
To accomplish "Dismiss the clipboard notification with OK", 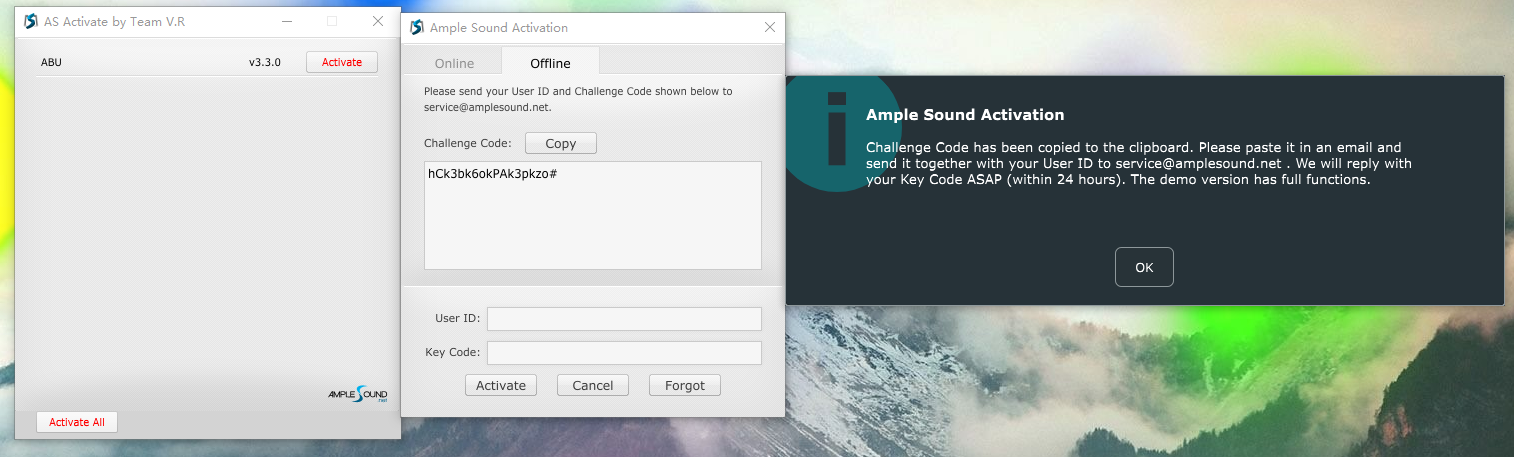I will [1144, 267].
